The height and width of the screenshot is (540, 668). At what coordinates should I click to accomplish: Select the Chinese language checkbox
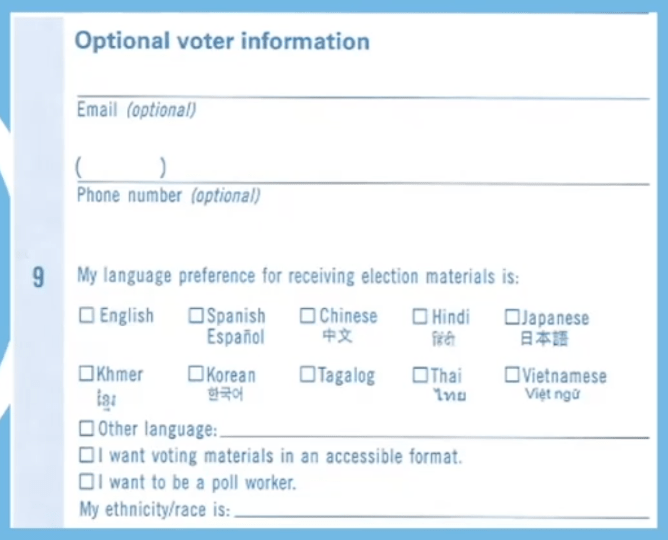pos(307,316)
